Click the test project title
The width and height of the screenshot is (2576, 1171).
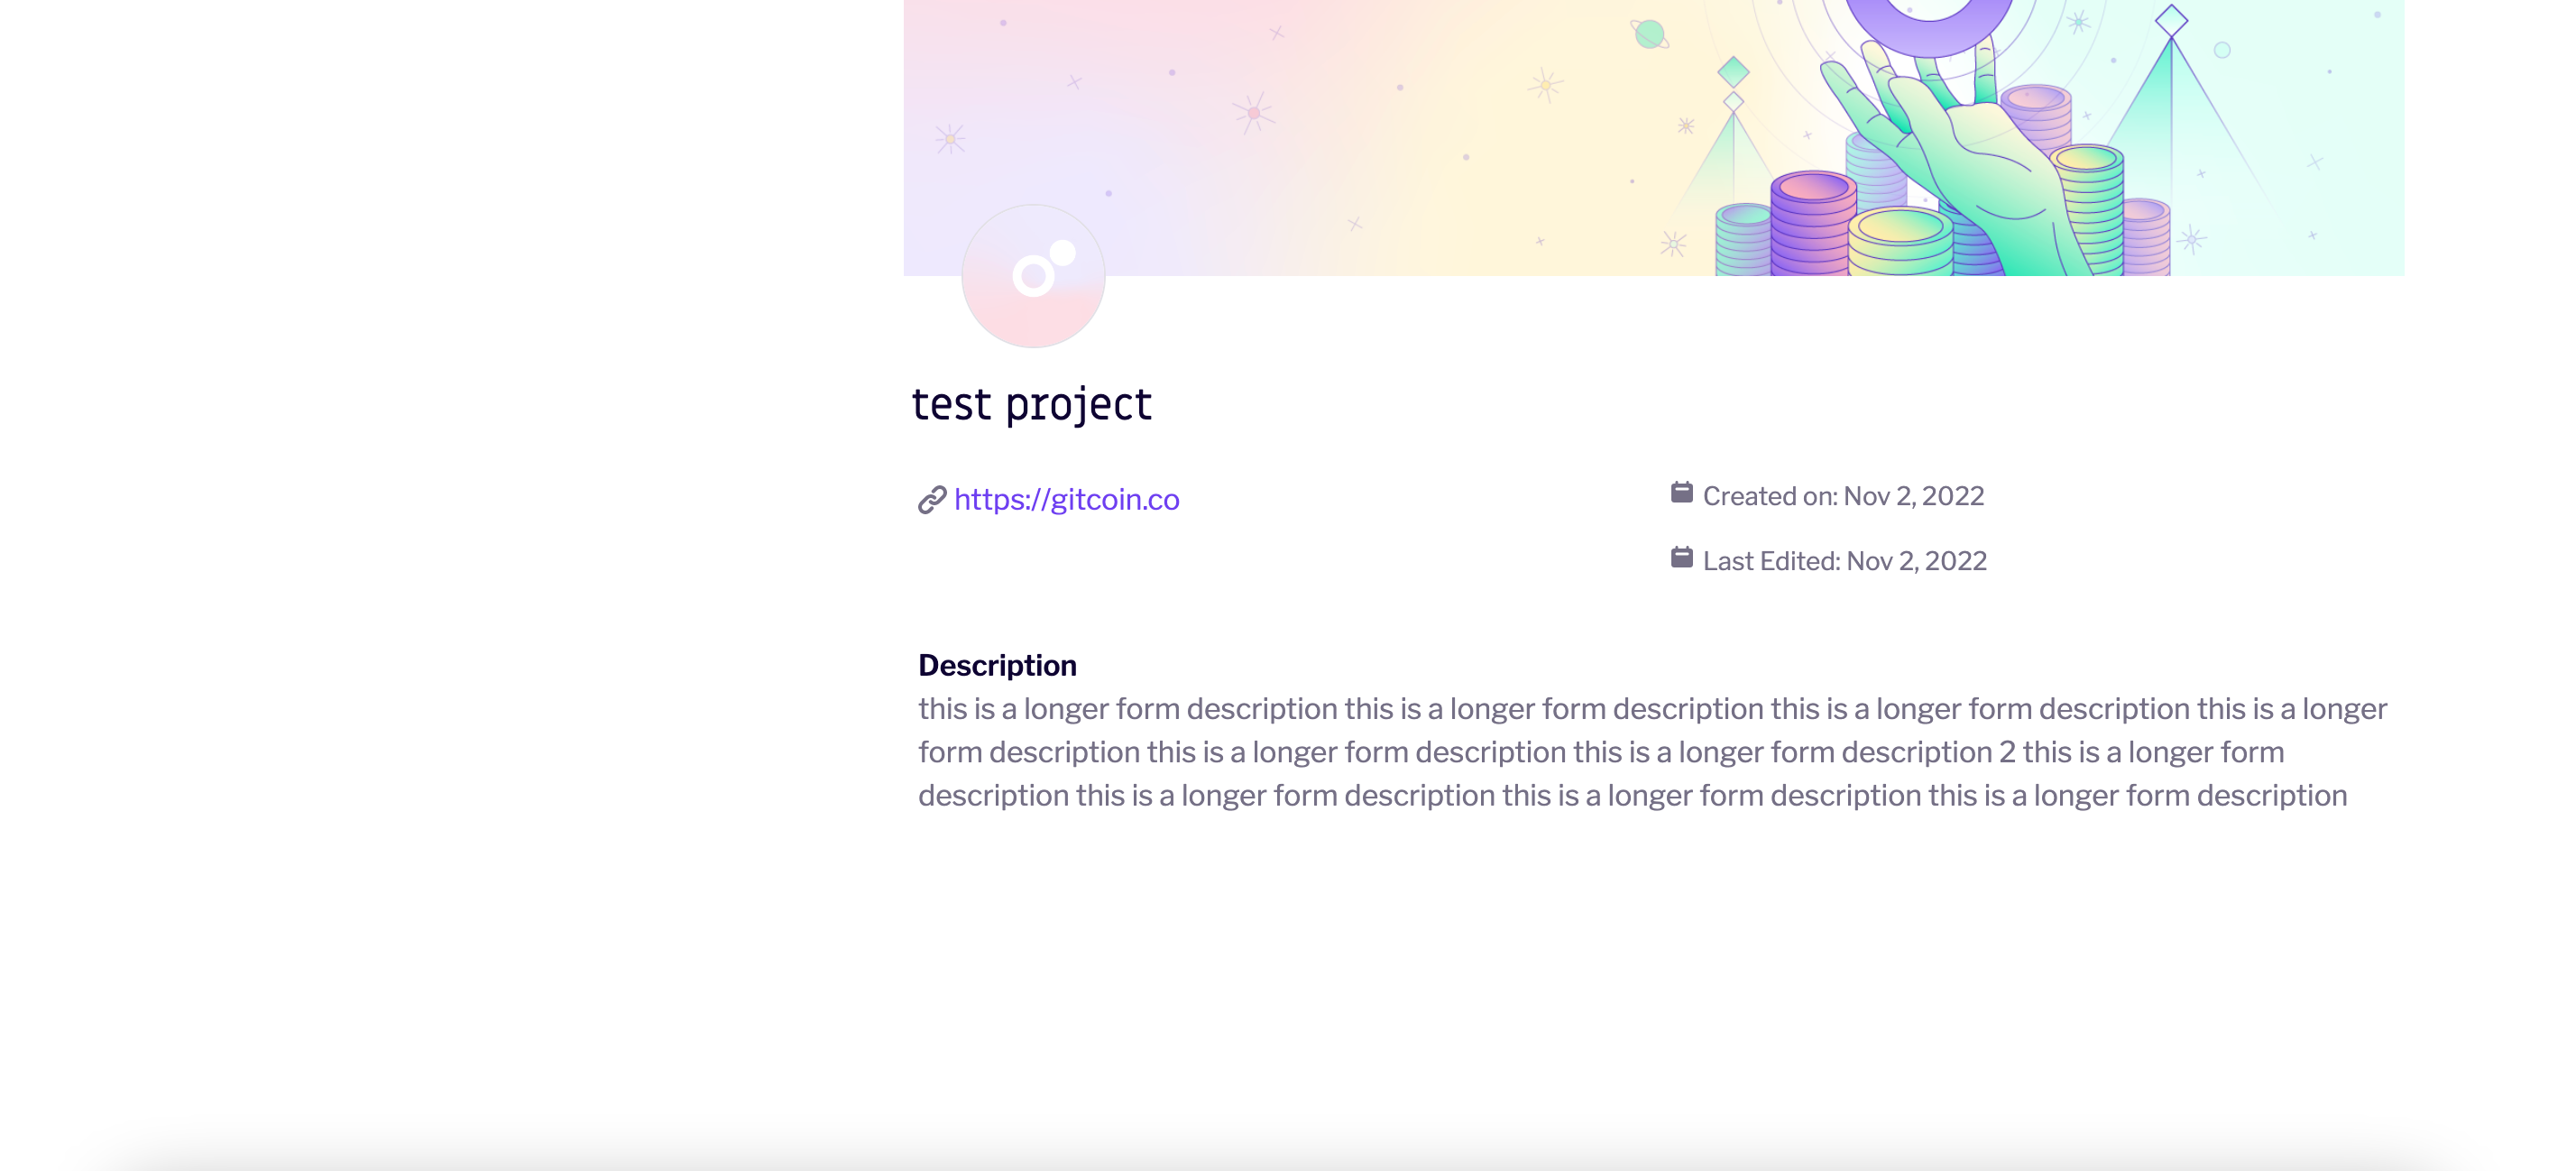1032,403
